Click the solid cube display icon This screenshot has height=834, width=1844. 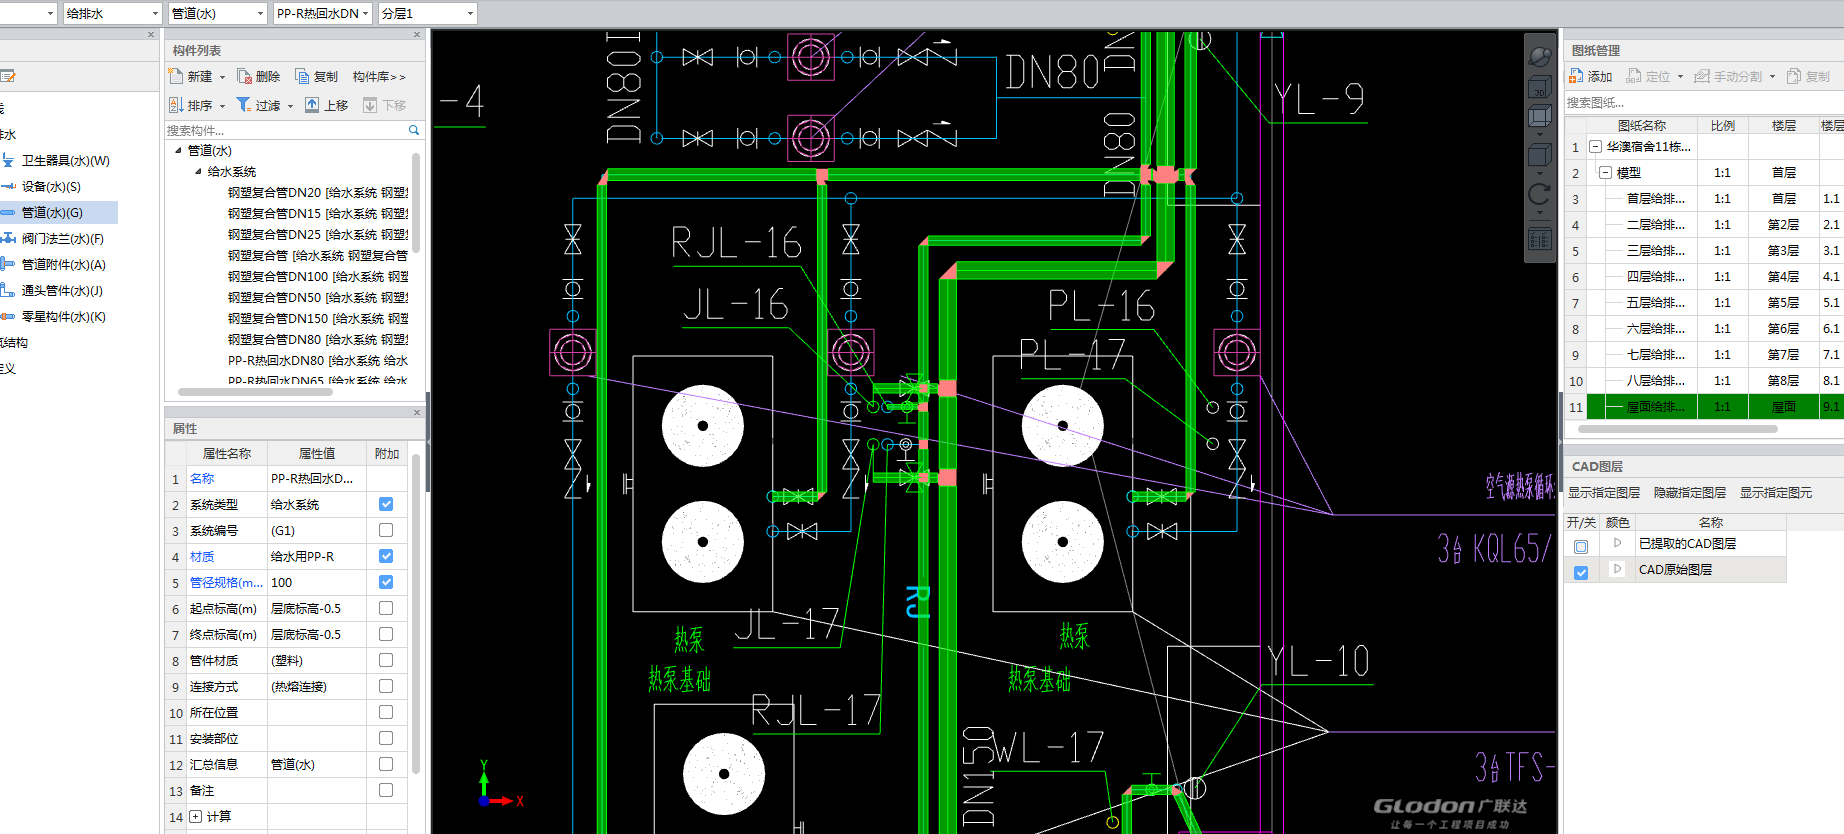tap(1540, 155)
